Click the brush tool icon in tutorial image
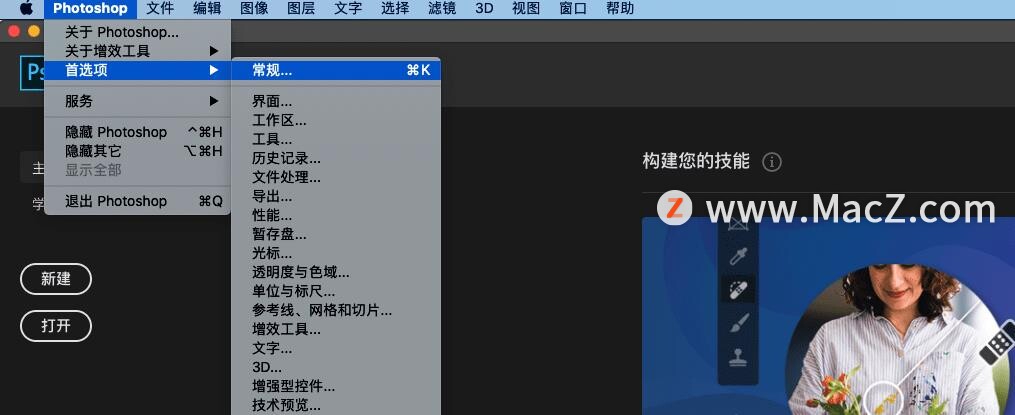This screenshot has width=1015, height=415. click(738, 323)
